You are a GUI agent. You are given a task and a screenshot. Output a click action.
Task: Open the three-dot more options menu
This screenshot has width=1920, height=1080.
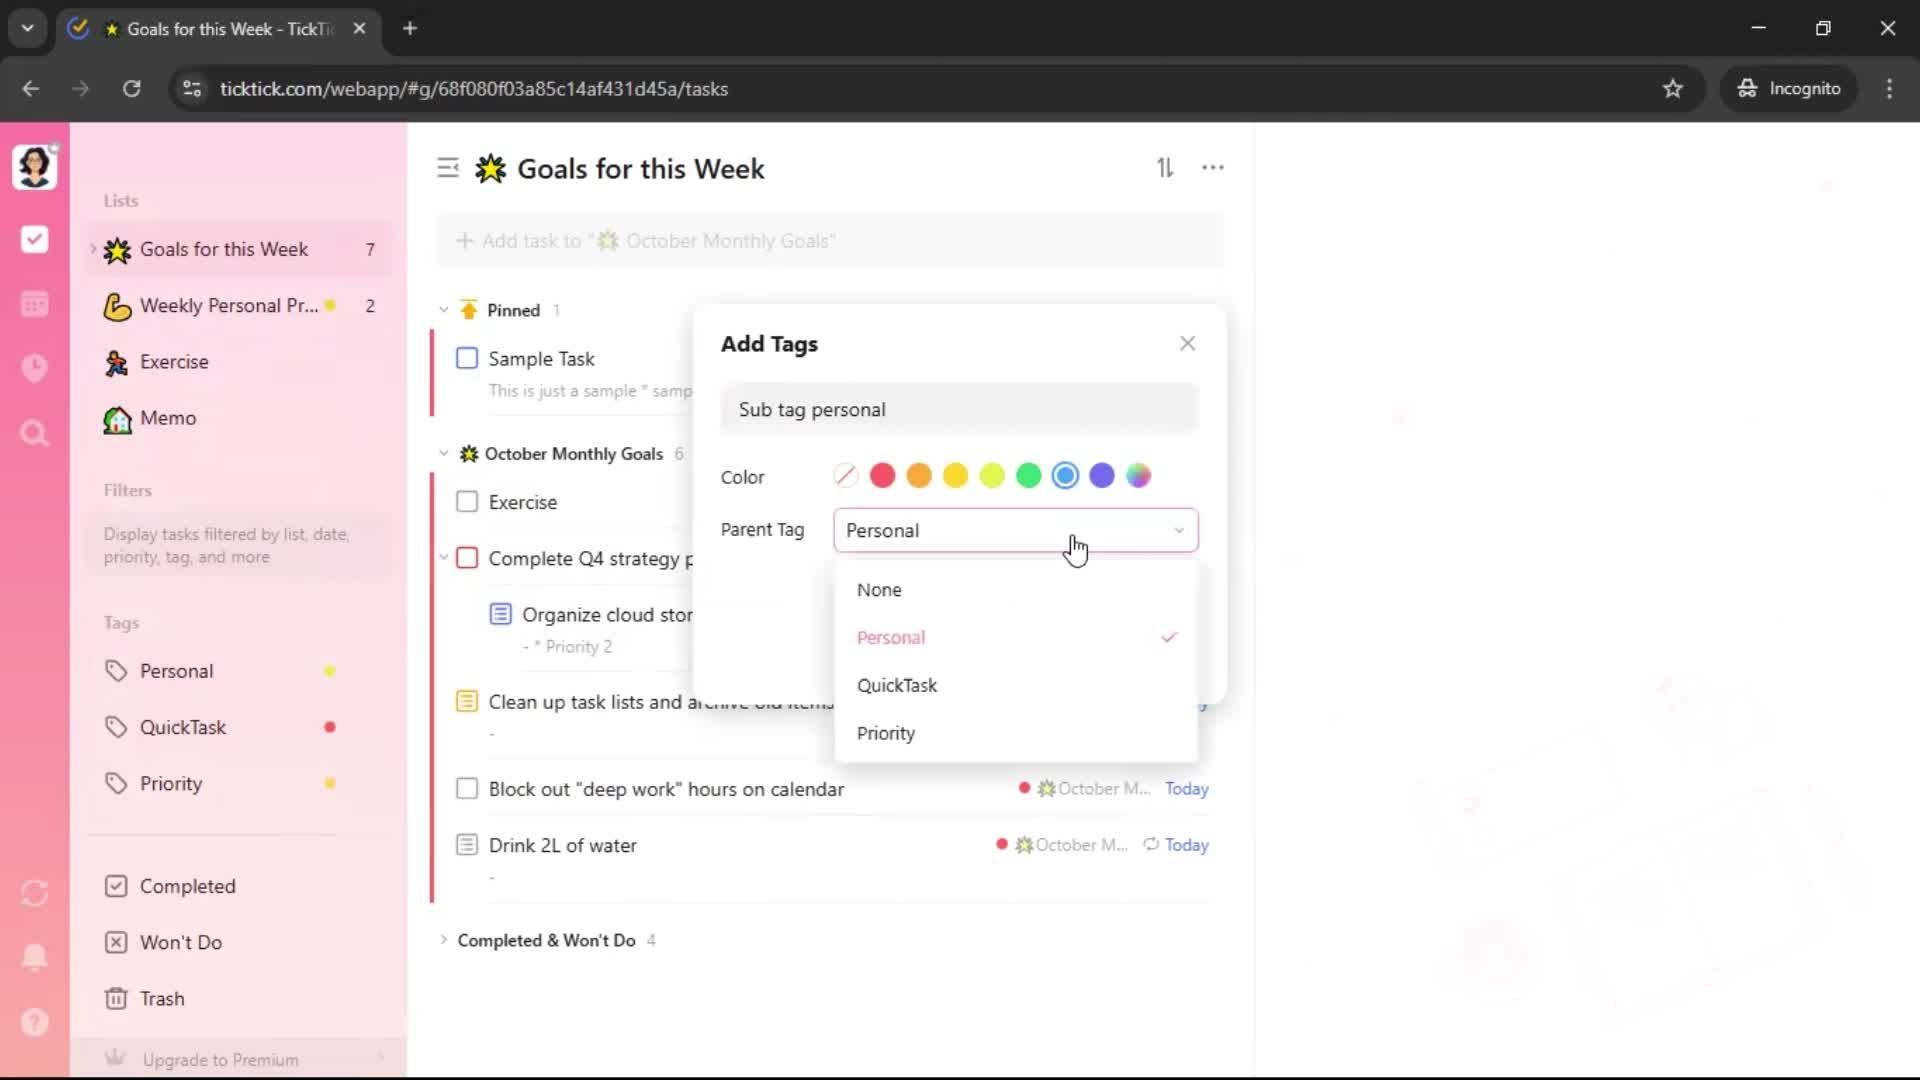pyautogui.click(x=1213, y=168)
